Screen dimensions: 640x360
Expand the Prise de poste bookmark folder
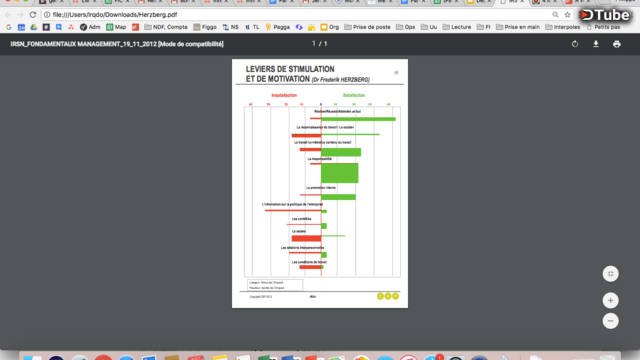[367, 27]
